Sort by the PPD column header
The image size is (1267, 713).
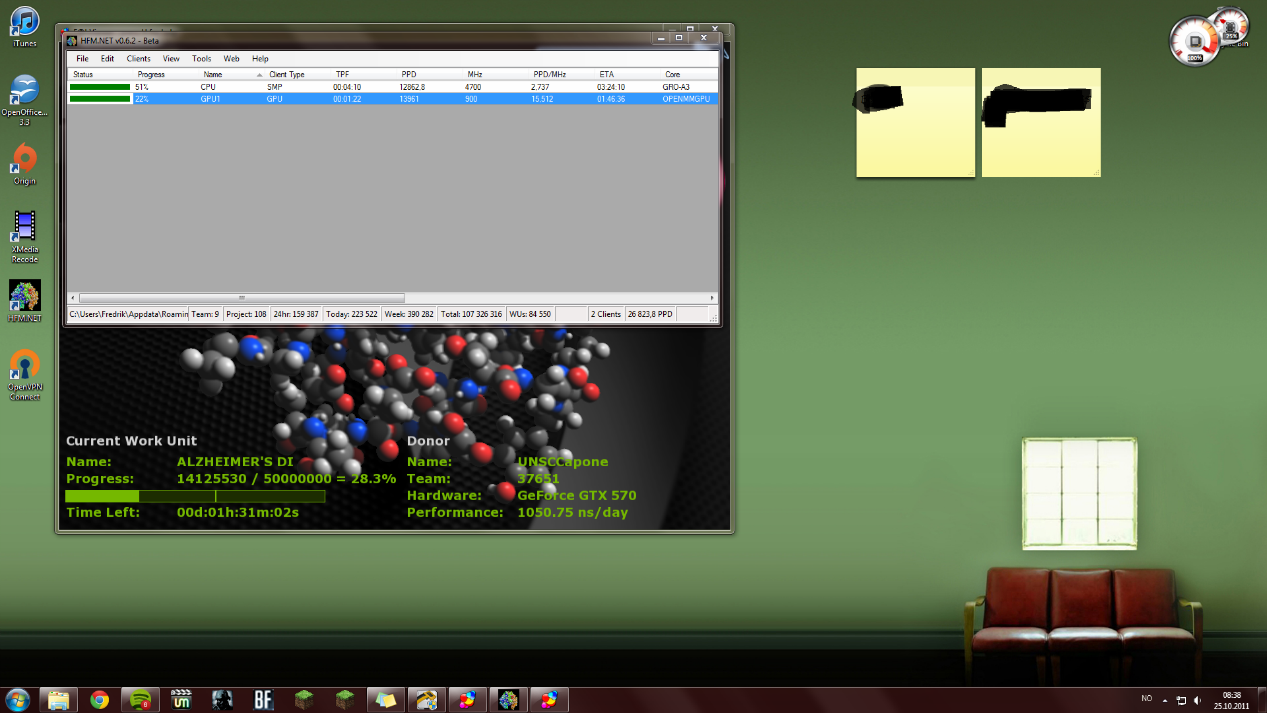click(x=409, y=75)
